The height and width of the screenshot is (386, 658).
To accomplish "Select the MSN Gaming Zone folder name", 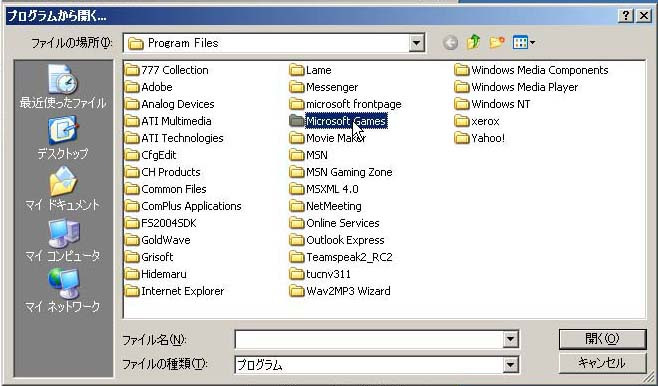I will click(349, 172).
